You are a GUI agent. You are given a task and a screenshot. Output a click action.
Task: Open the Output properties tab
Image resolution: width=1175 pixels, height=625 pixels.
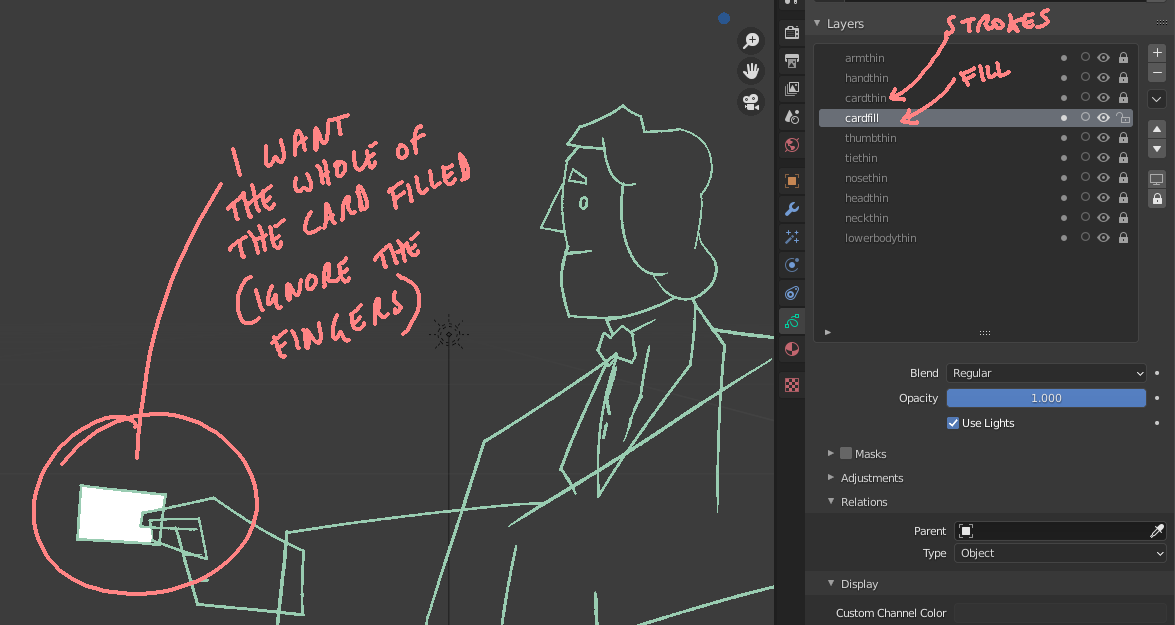(x=791, y=61)
